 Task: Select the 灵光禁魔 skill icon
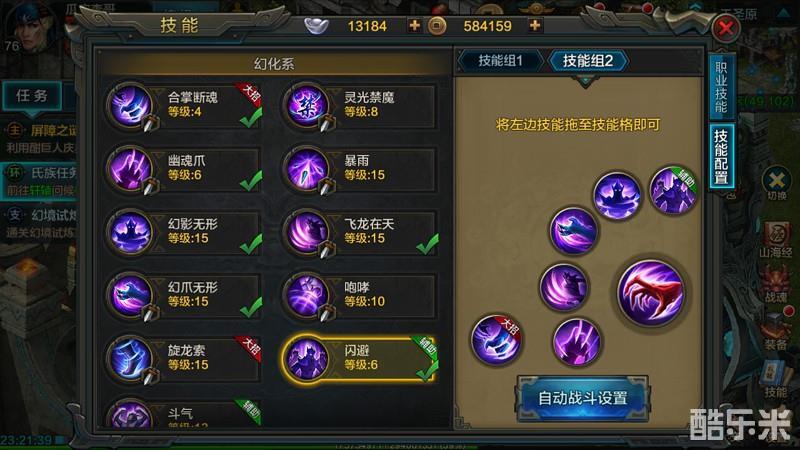(x=307, y=106)
